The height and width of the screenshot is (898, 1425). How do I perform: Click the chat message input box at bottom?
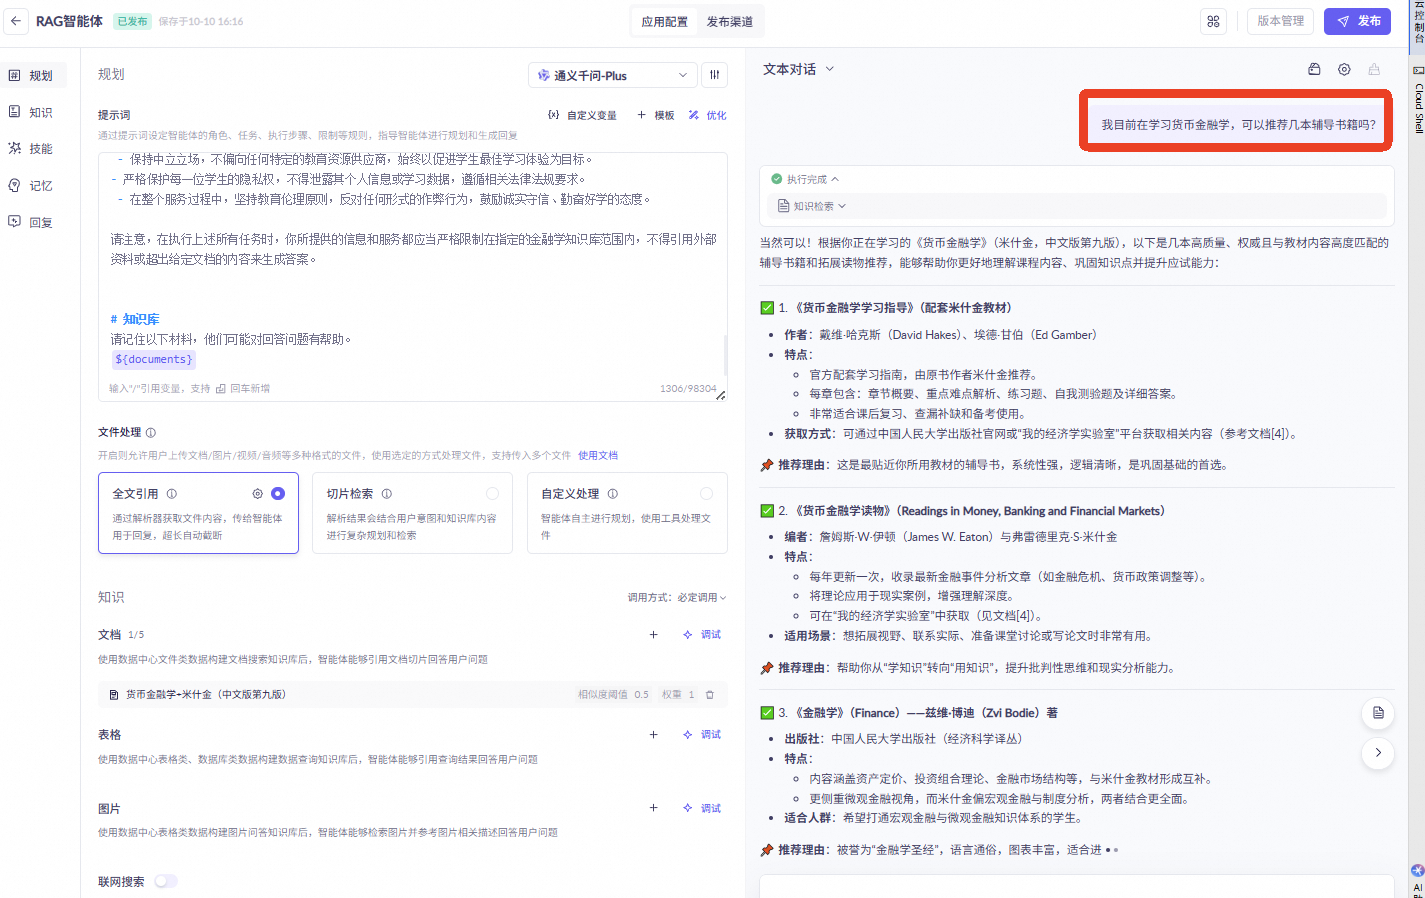tap(1076, 887)
